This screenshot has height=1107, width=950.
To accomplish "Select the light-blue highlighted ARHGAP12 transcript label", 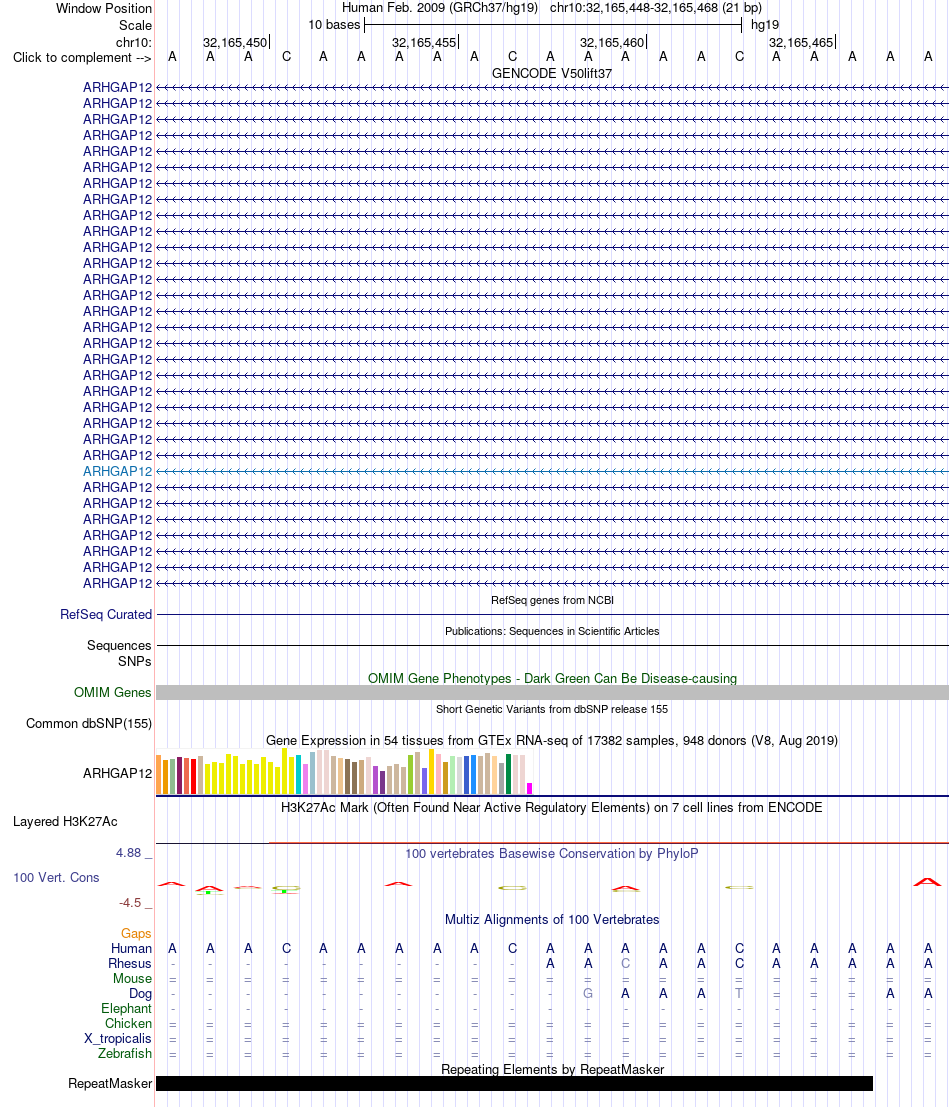I will click(x=117, y=472).
